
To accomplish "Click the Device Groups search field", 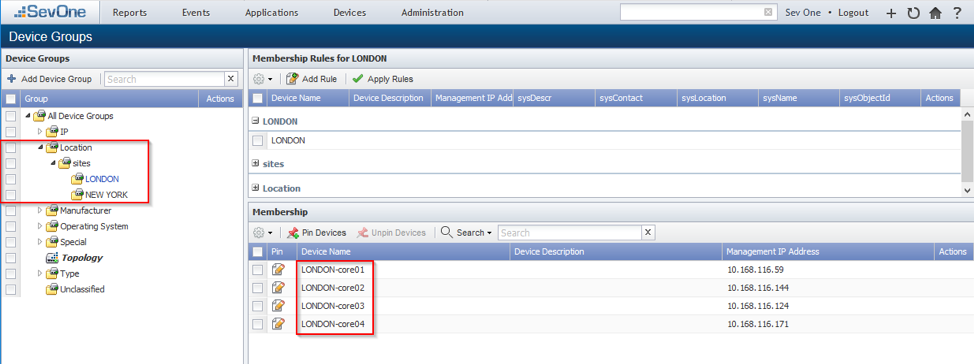I will click(165, 79).
